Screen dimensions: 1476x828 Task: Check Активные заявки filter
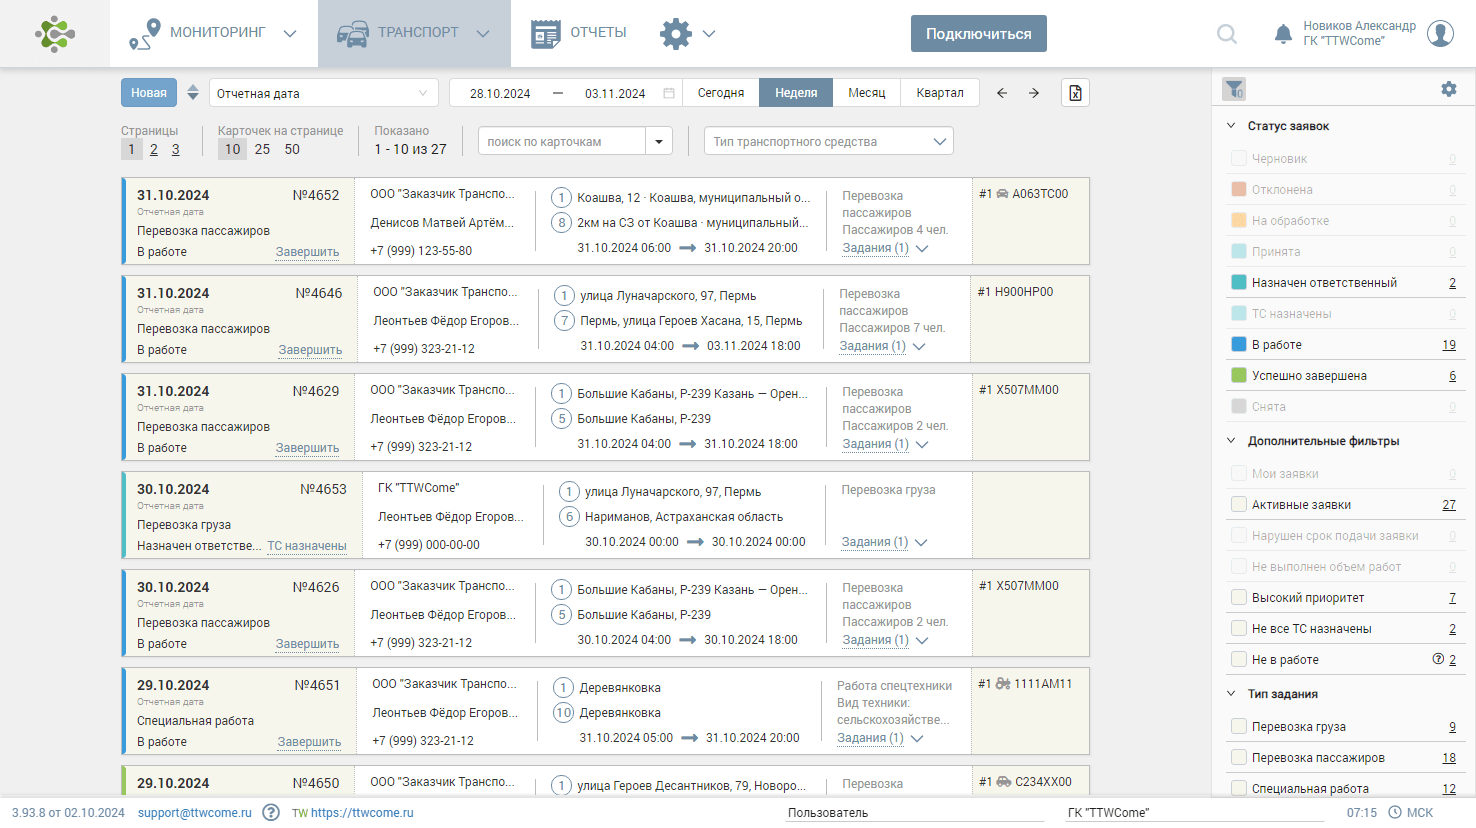1238,505
